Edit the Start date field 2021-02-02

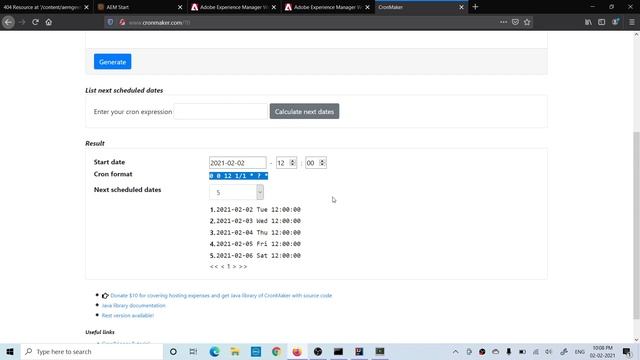pos(238,163)
